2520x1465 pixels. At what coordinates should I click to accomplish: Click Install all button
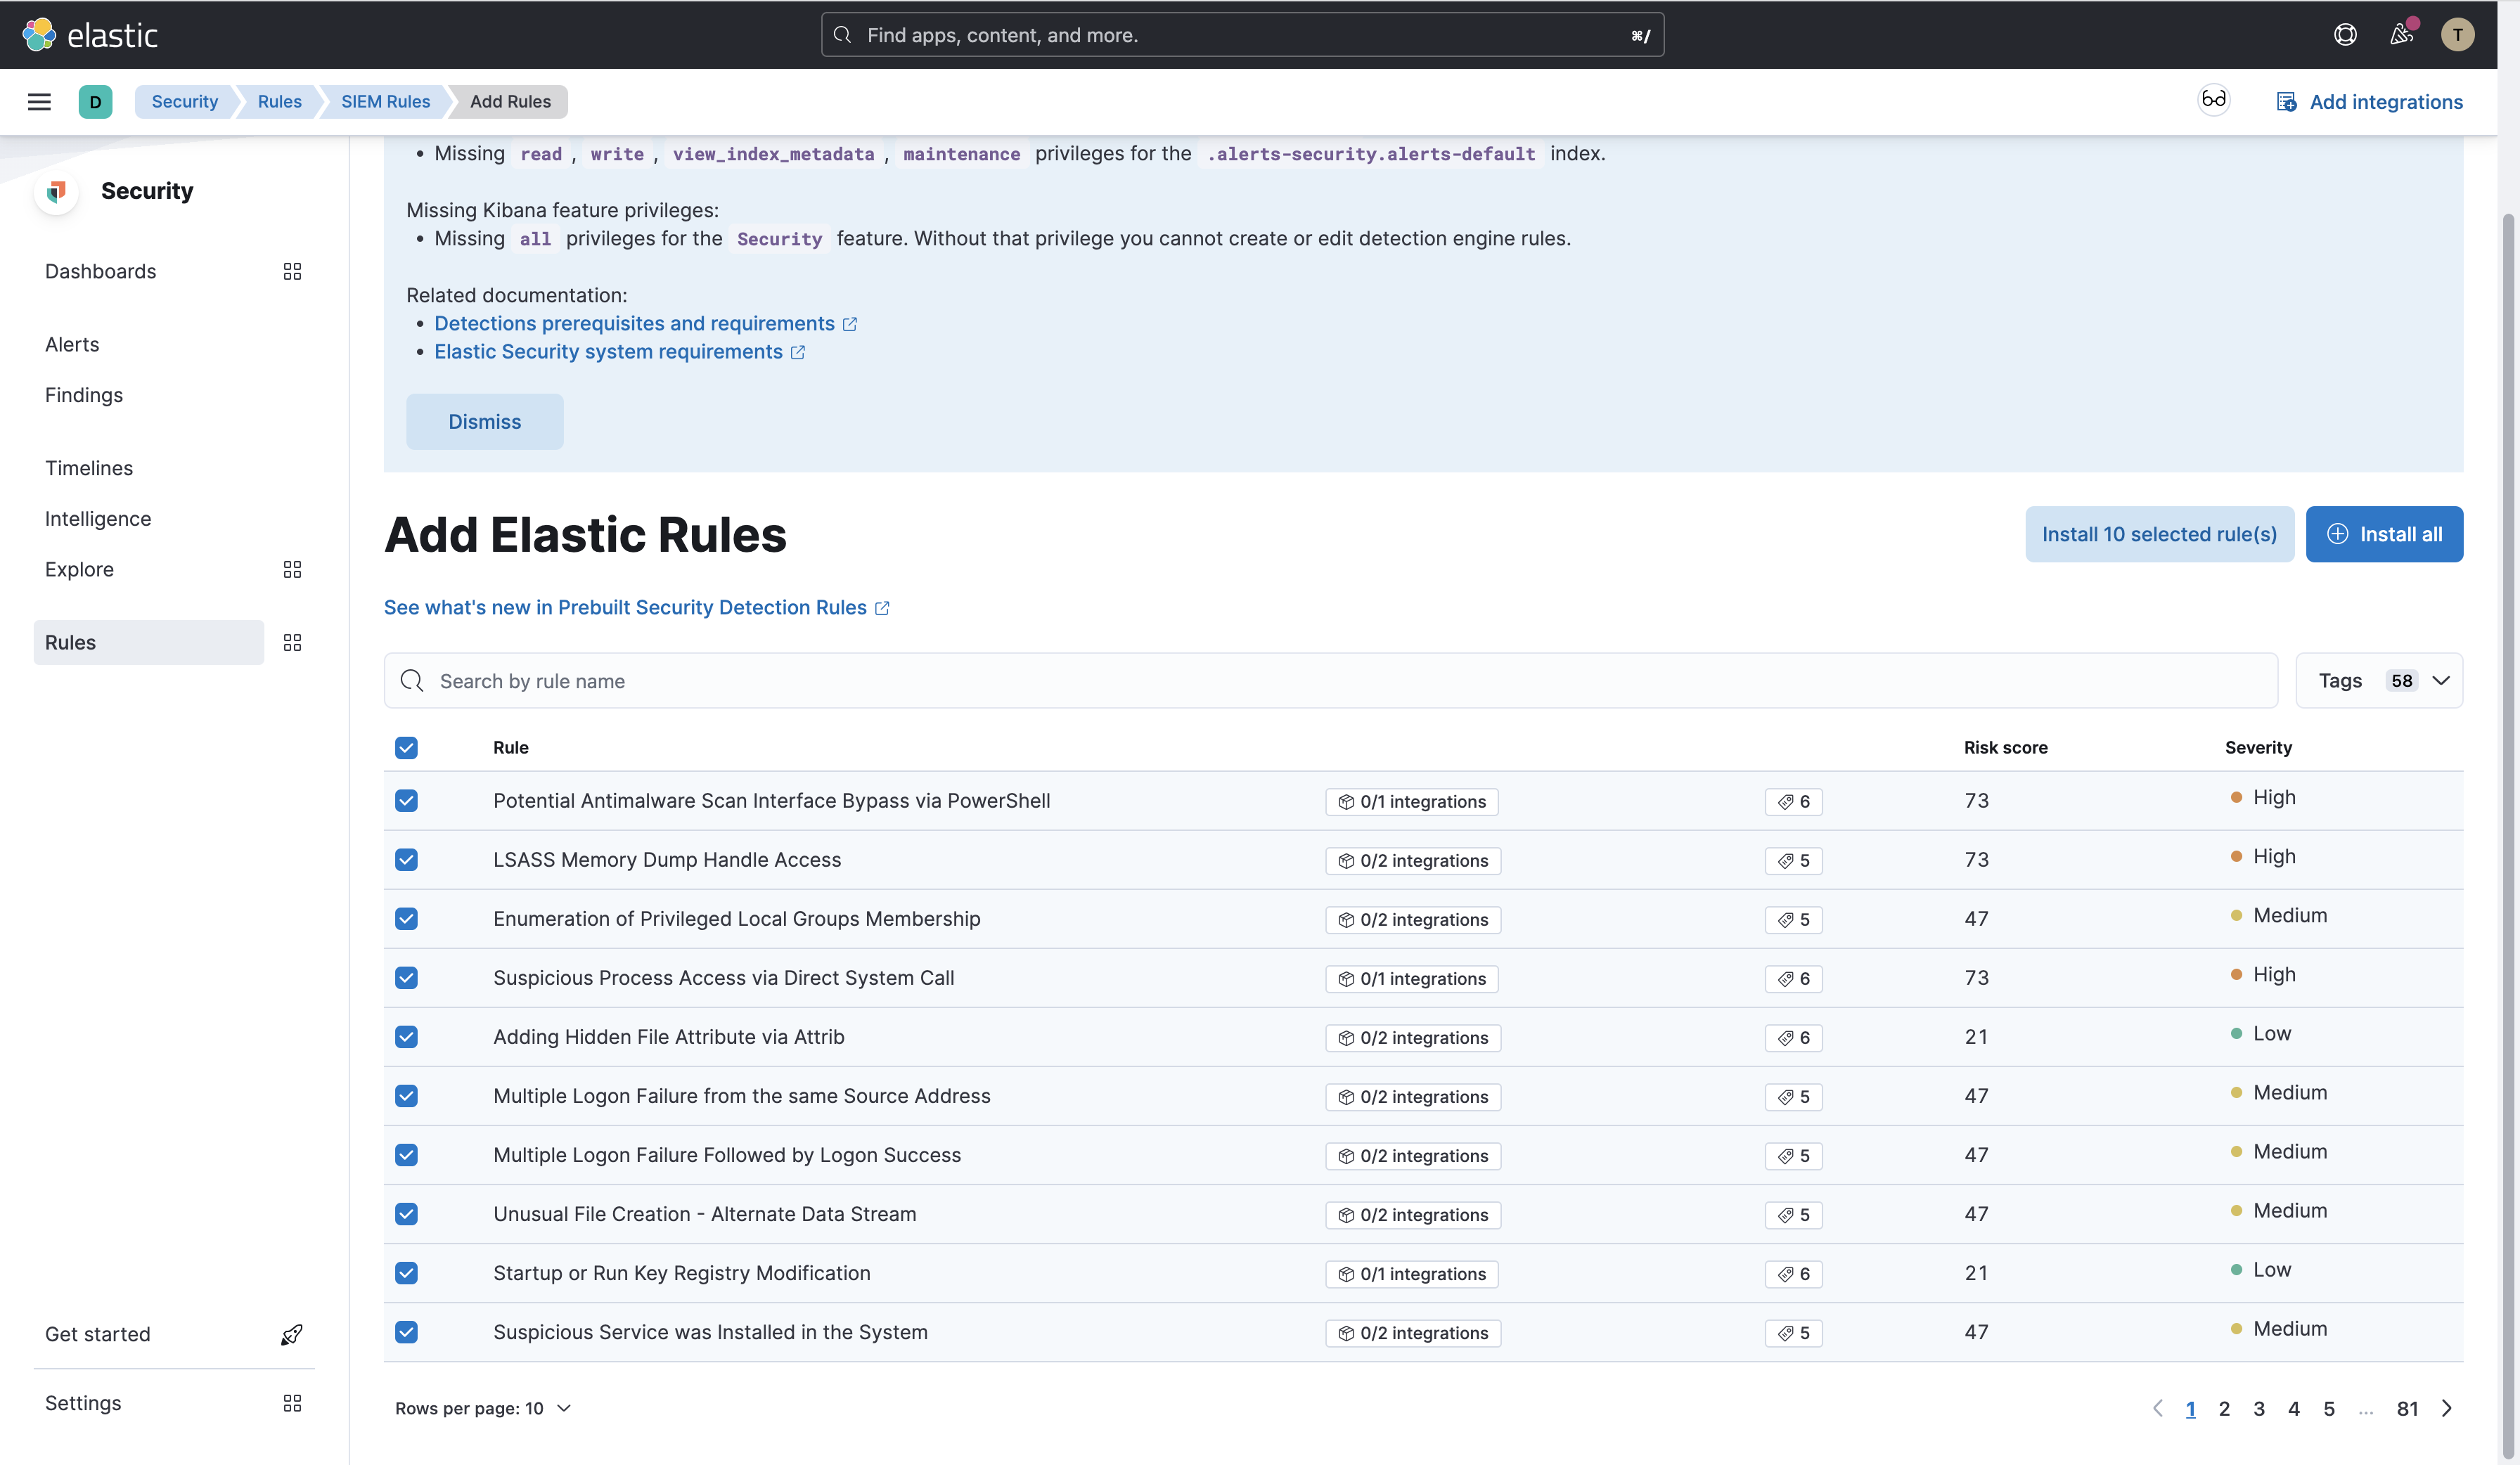tap(2384, 534)
